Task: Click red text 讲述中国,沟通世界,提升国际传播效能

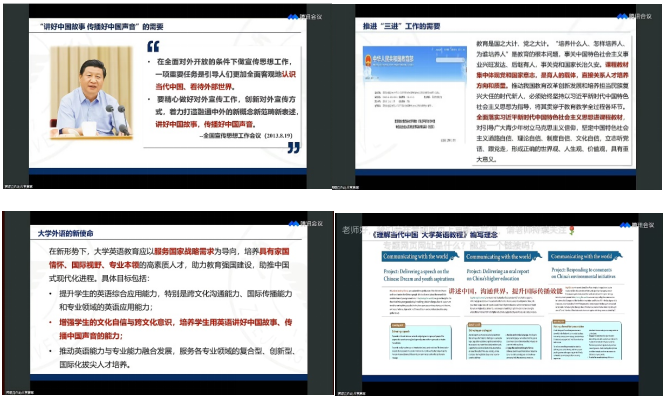Action: (506, 291)
